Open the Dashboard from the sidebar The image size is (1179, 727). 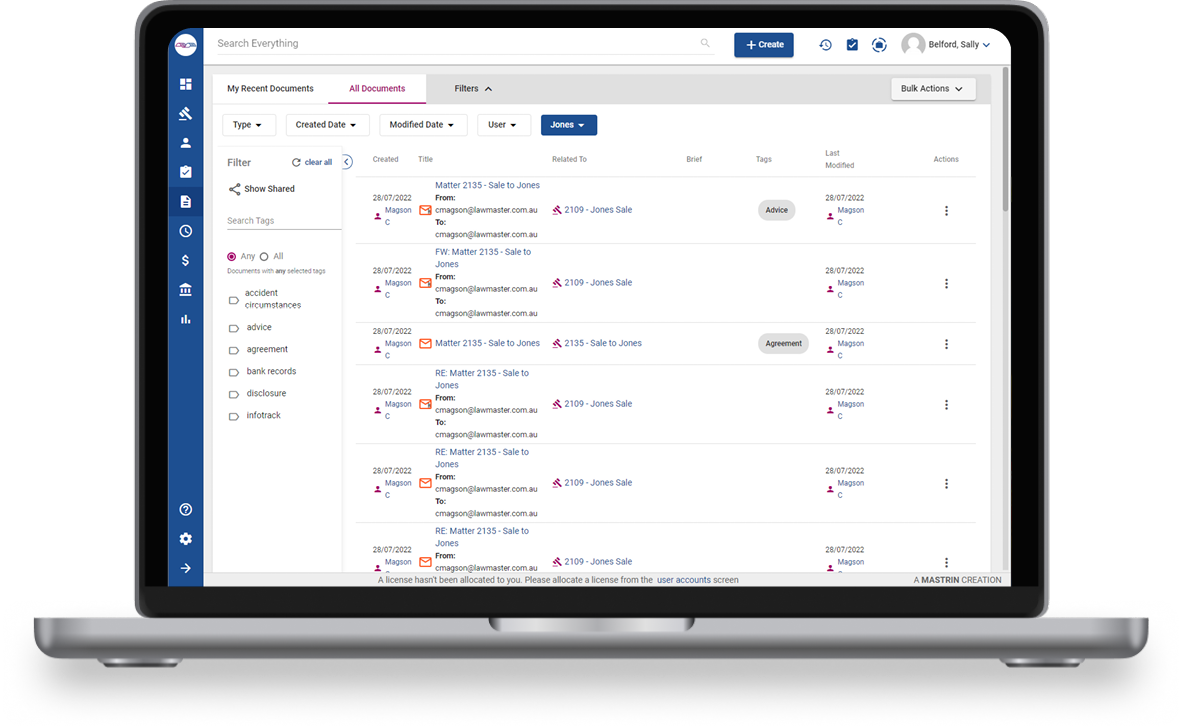click(x=185, y=84)
